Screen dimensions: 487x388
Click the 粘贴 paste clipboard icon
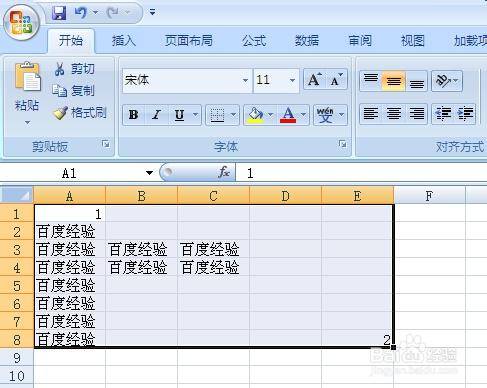point(27,77)
